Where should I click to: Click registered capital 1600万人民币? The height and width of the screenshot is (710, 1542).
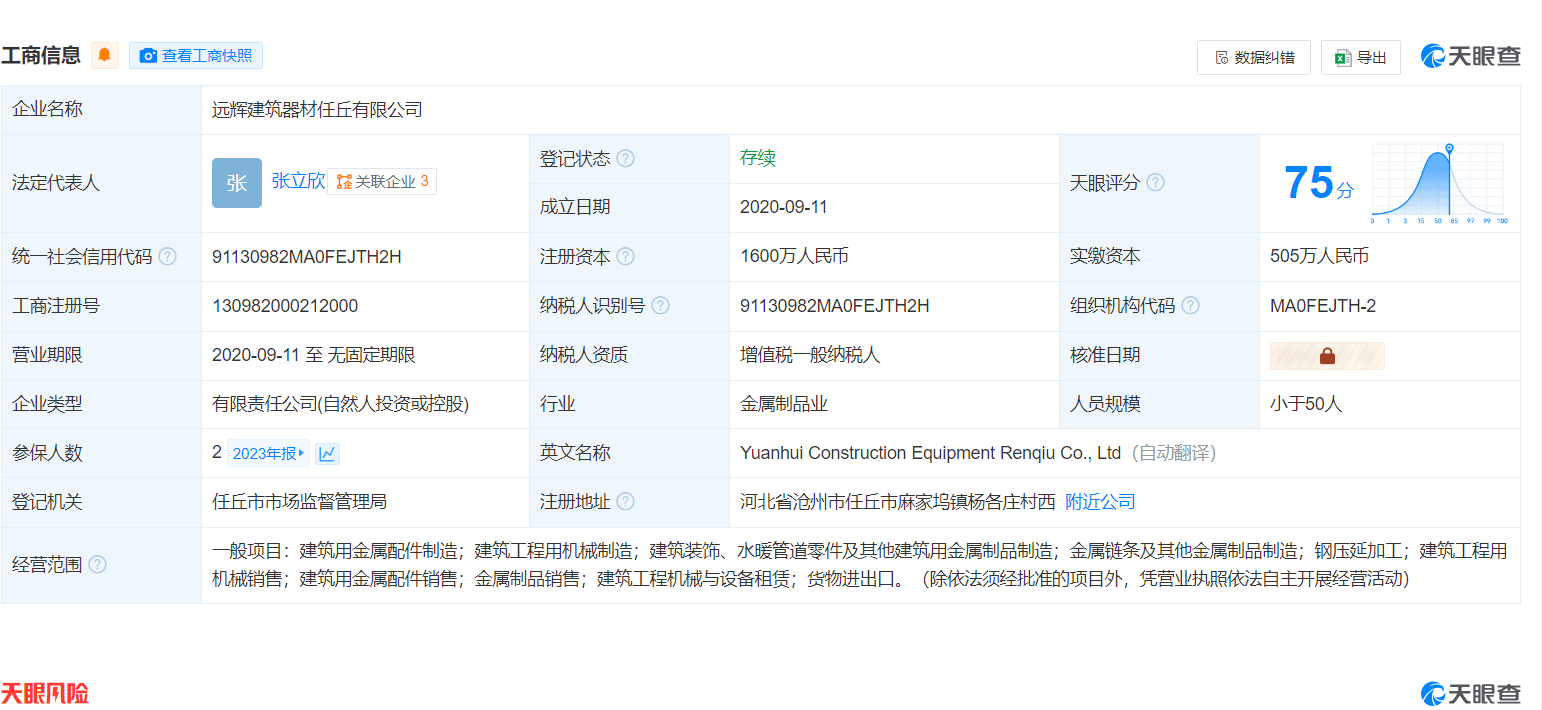point(794,256)
